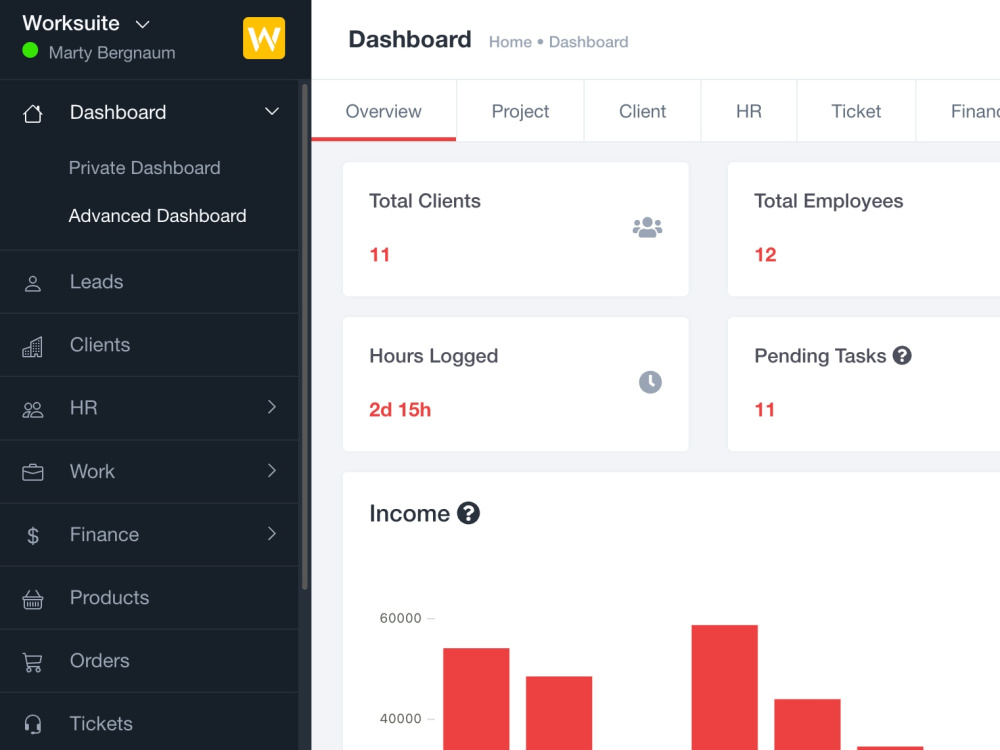Go to Products in the sidebar

(149, 598)
